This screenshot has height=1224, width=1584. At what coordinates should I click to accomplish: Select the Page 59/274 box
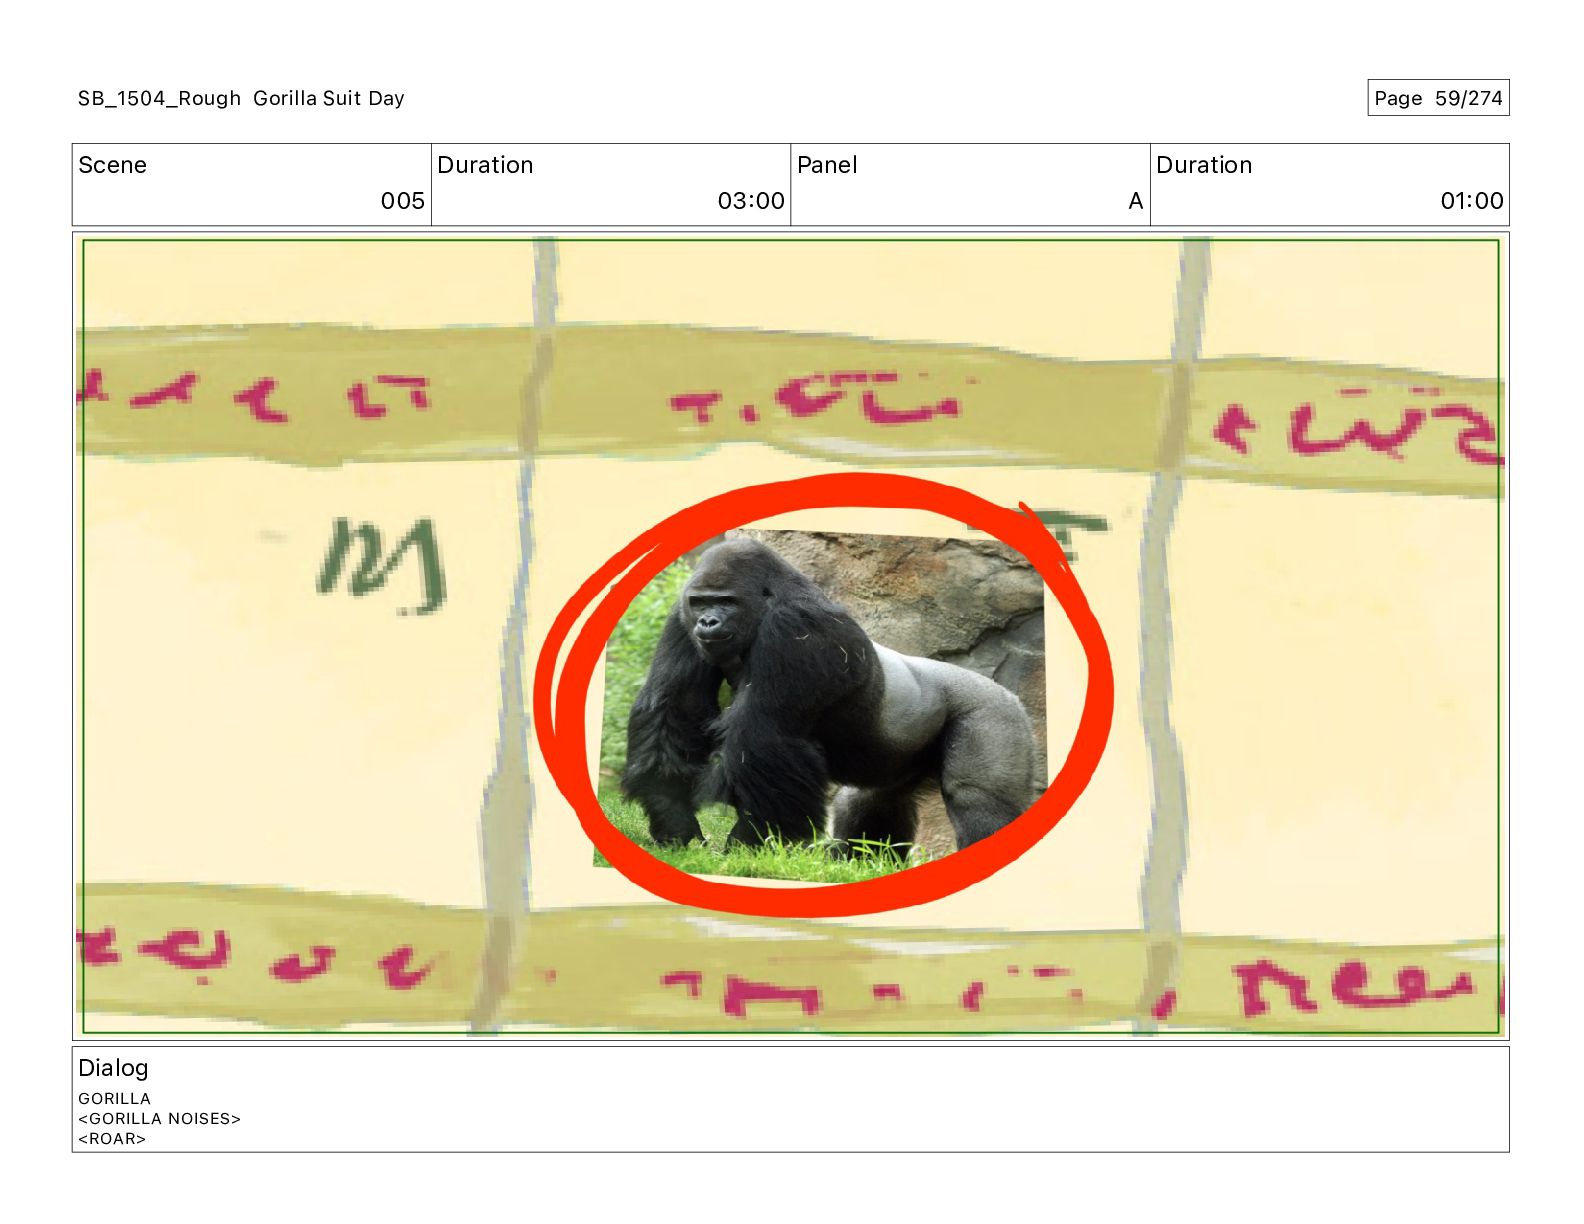click(x=1438, y=98)
